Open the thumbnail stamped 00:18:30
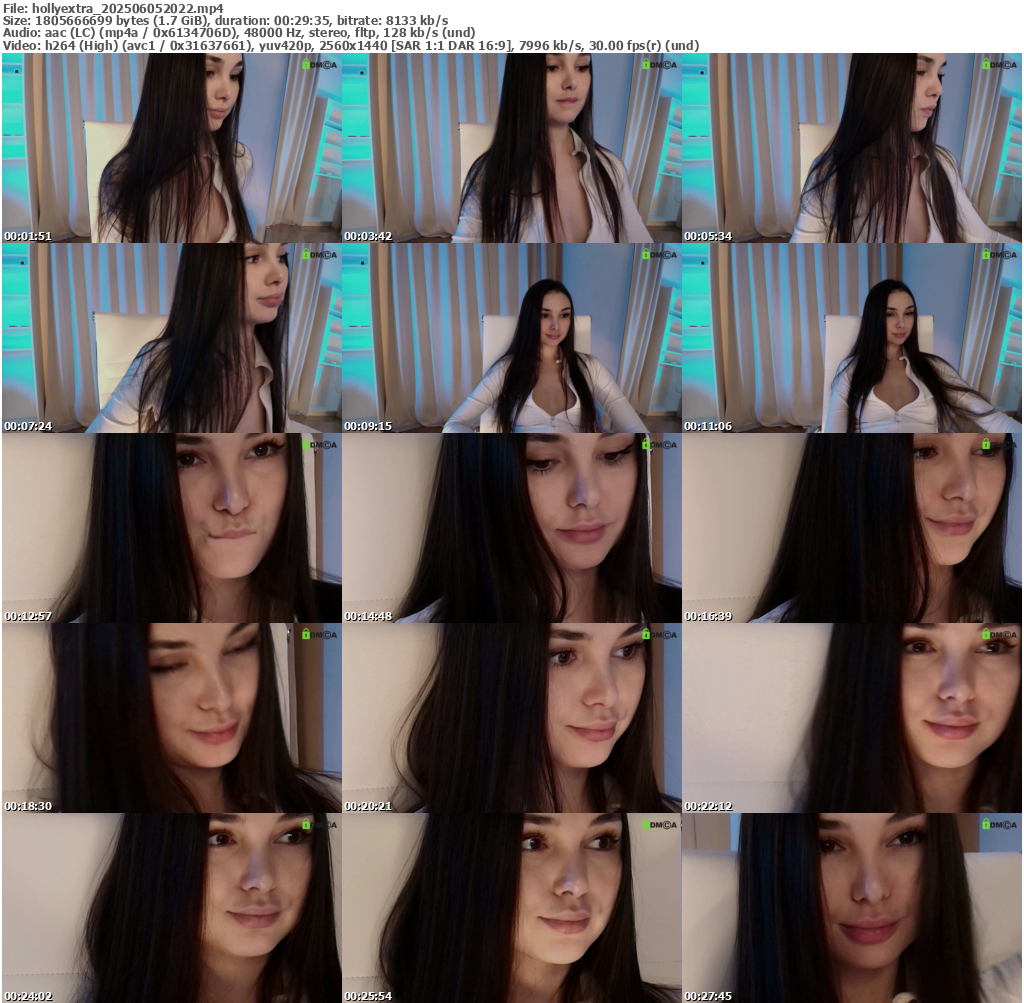The height and width of the screenshot is (1003, 1024). (172, 718)
